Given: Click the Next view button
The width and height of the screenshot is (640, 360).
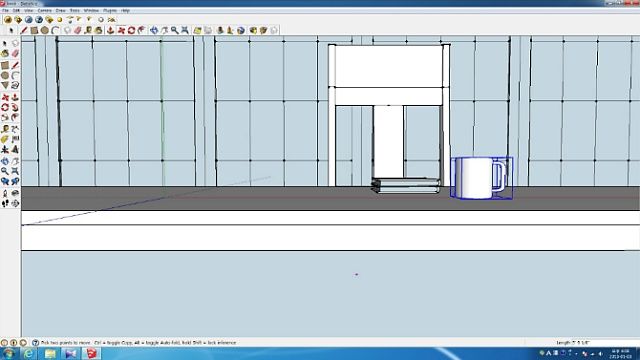Looking at the screenshot, I should (15, 181).
